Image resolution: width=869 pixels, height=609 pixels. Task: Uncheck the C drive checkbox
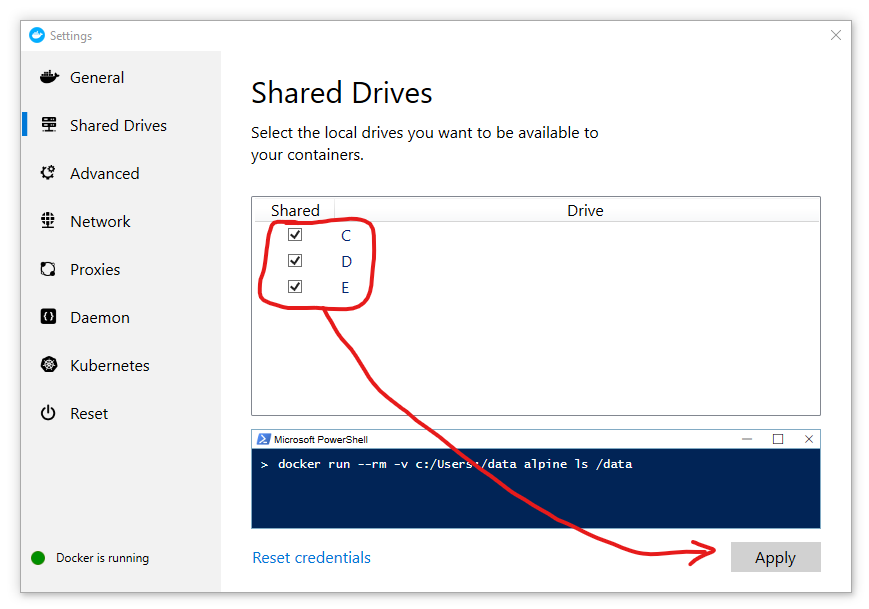295,235
